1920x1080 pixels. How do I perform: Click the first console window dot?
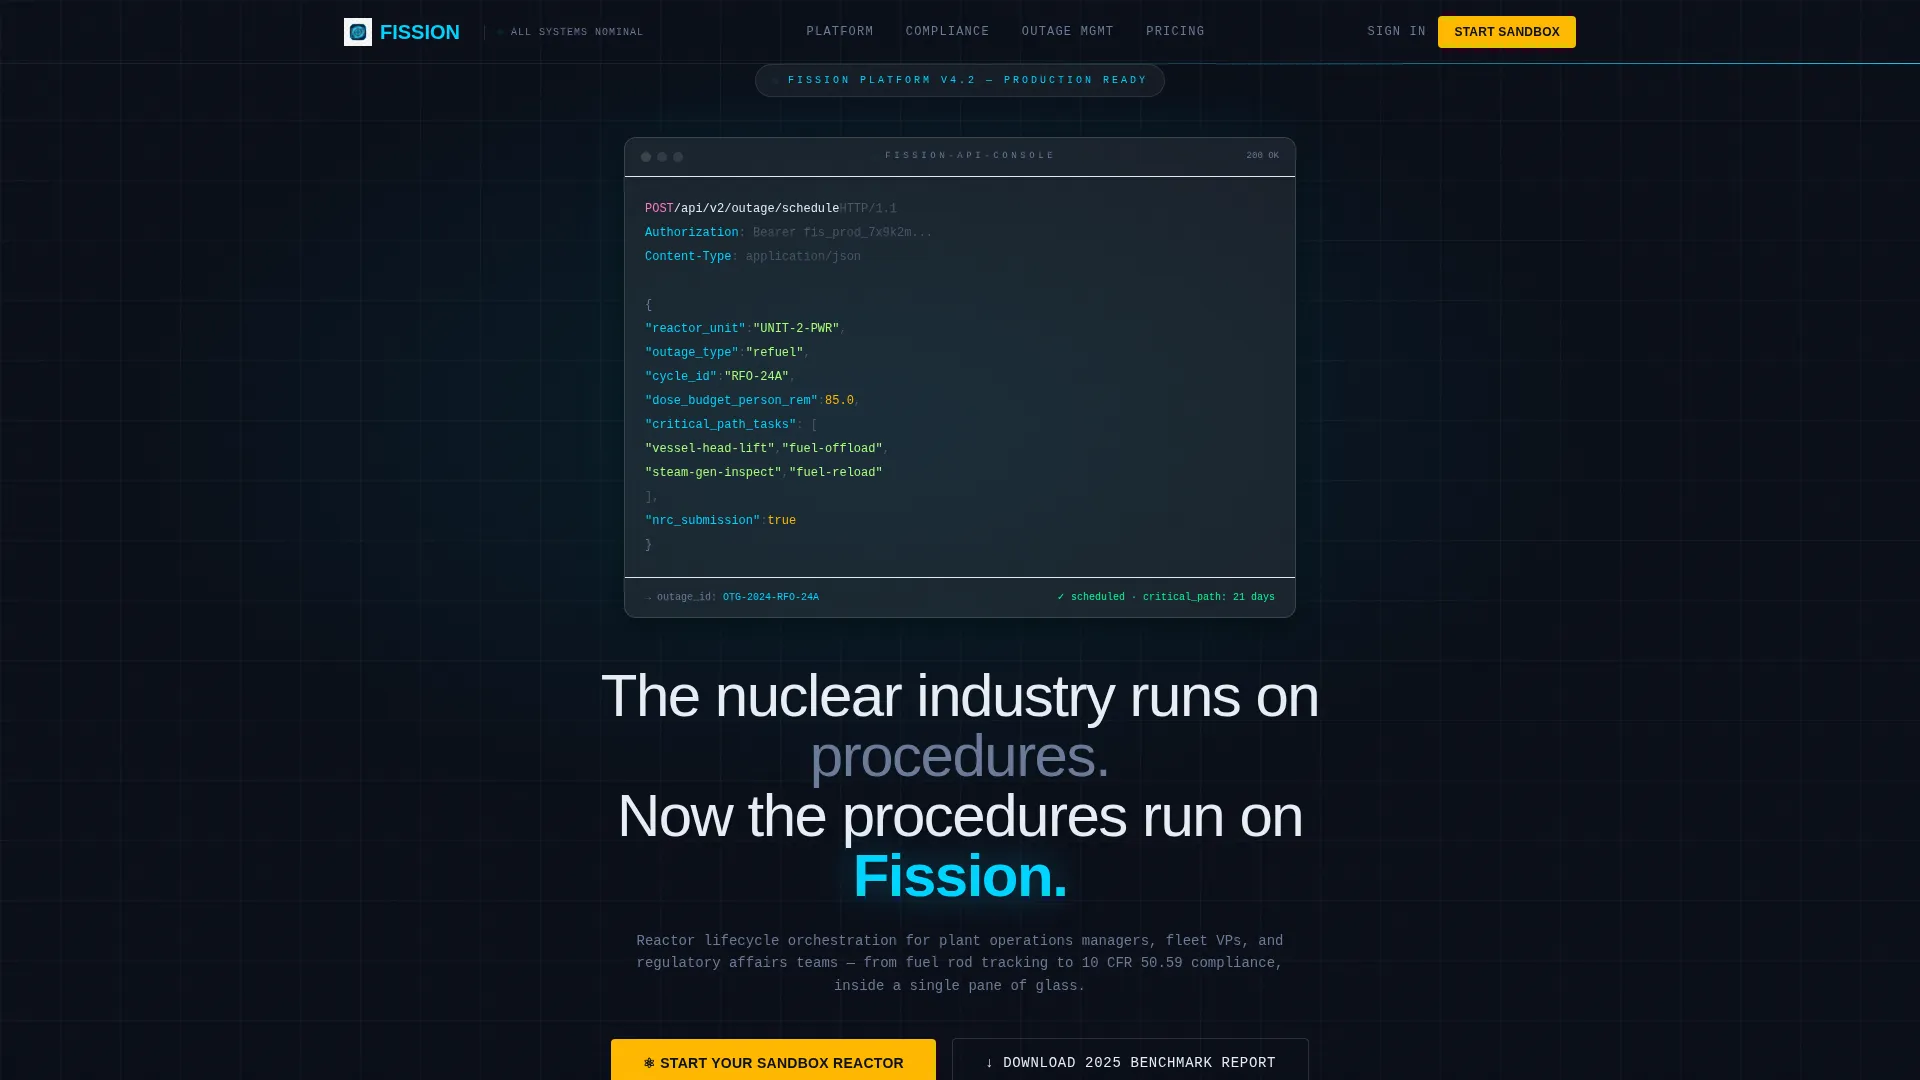point(646,157)
